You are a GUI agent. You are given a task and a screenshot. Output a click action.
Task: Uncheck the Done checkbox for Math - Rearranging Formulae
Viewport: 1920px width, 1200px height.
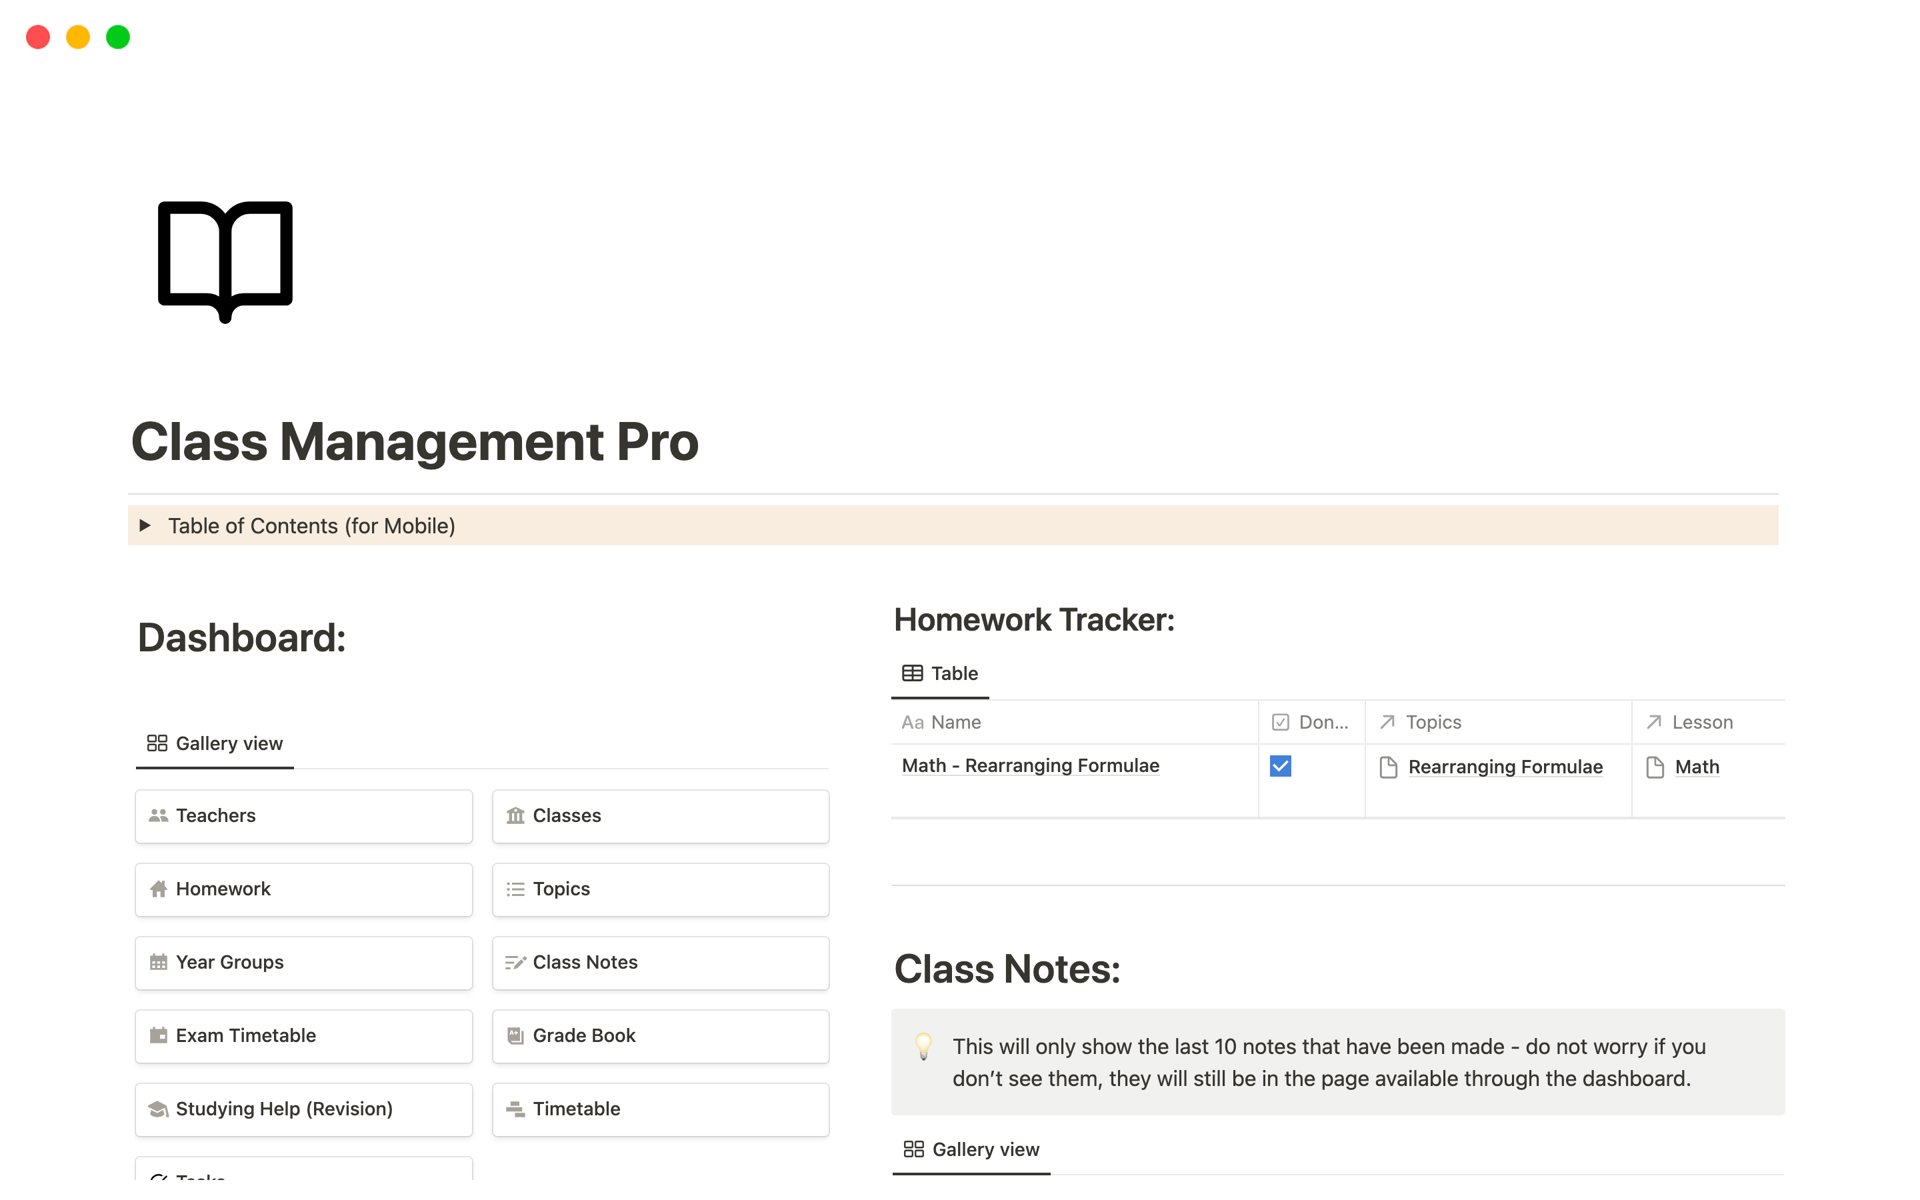1280,765
